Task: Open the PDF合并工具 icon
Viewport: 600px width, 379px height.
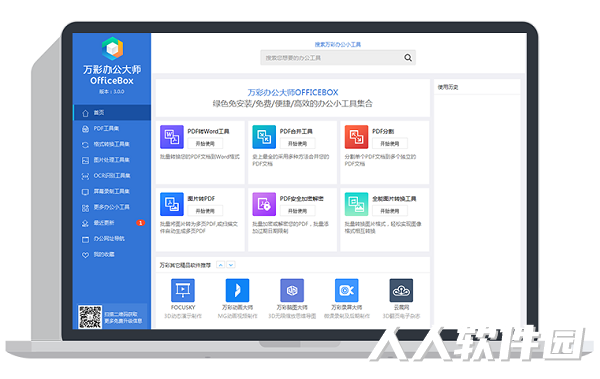Action: [264, 137]
